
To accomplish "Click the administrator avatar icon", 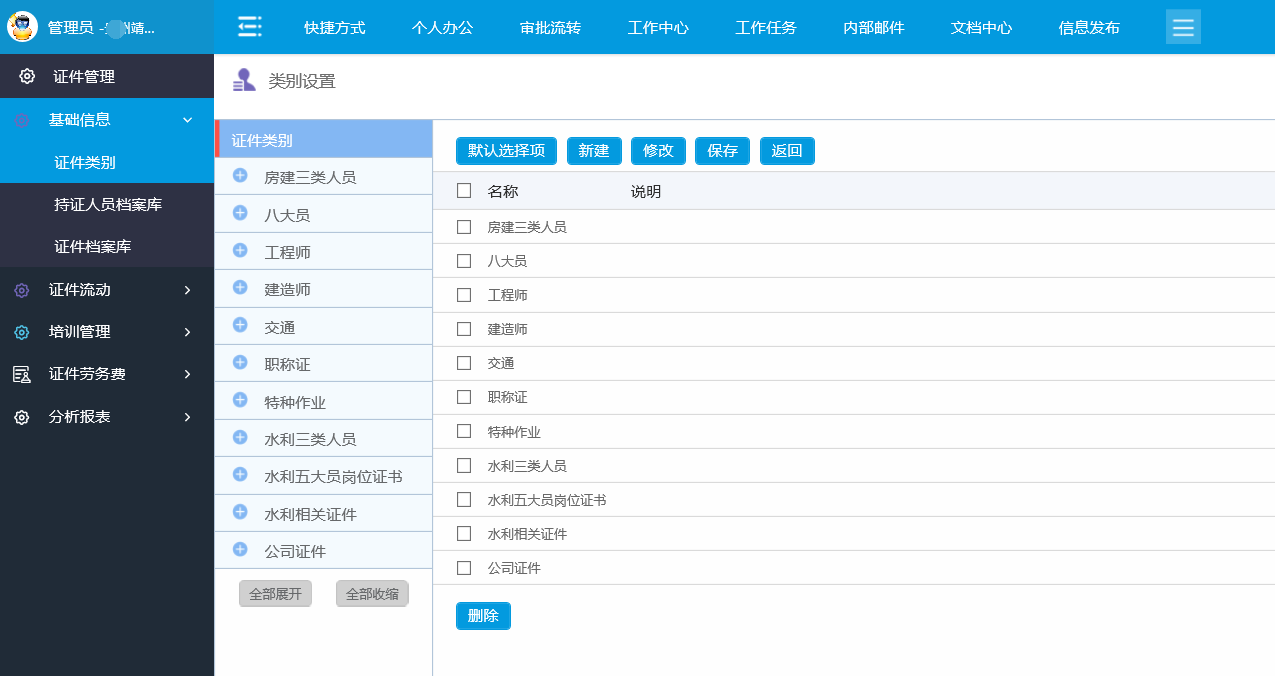I will [22, 27].
